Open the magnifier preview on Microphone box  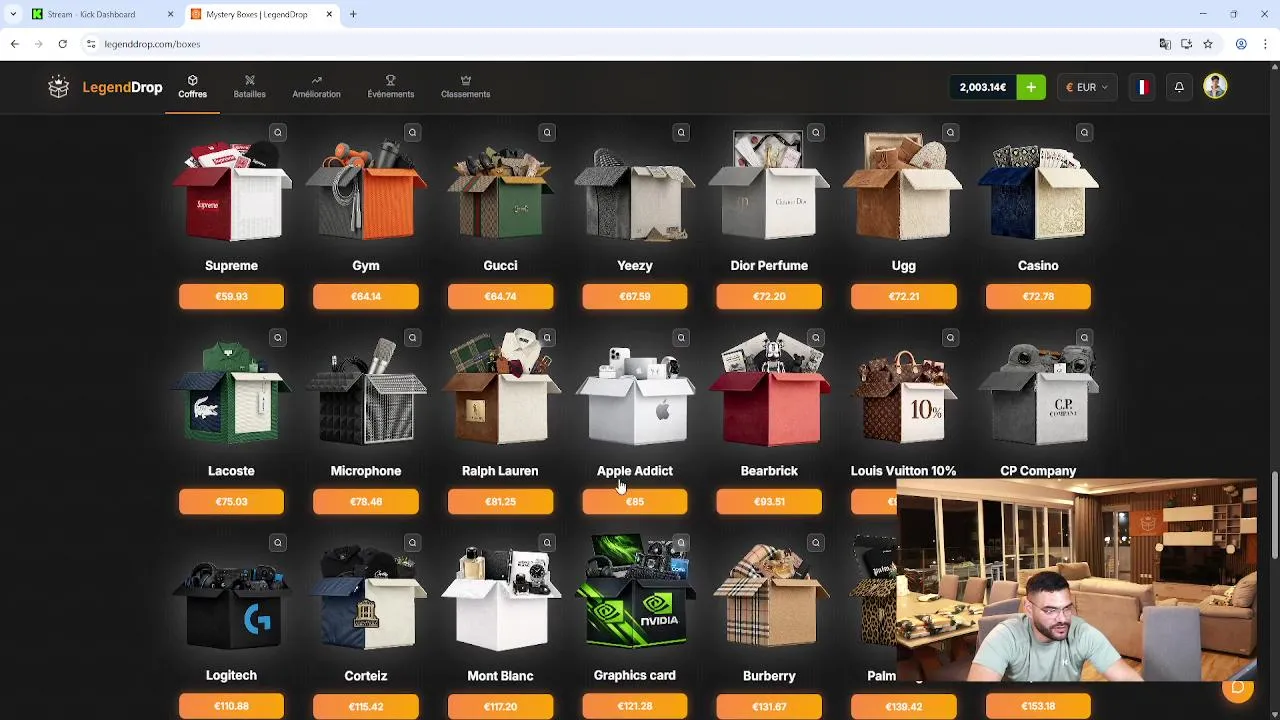pyautogui.click(x=412, y=337)
